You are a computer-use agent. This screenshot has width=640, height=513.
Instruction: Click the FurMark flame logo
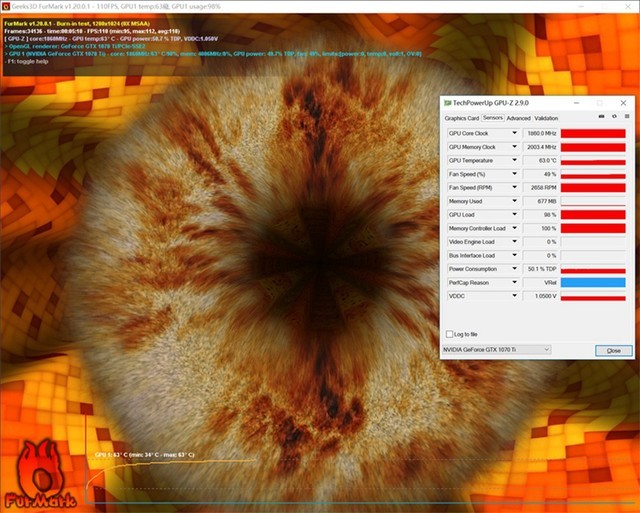[40, 474]
